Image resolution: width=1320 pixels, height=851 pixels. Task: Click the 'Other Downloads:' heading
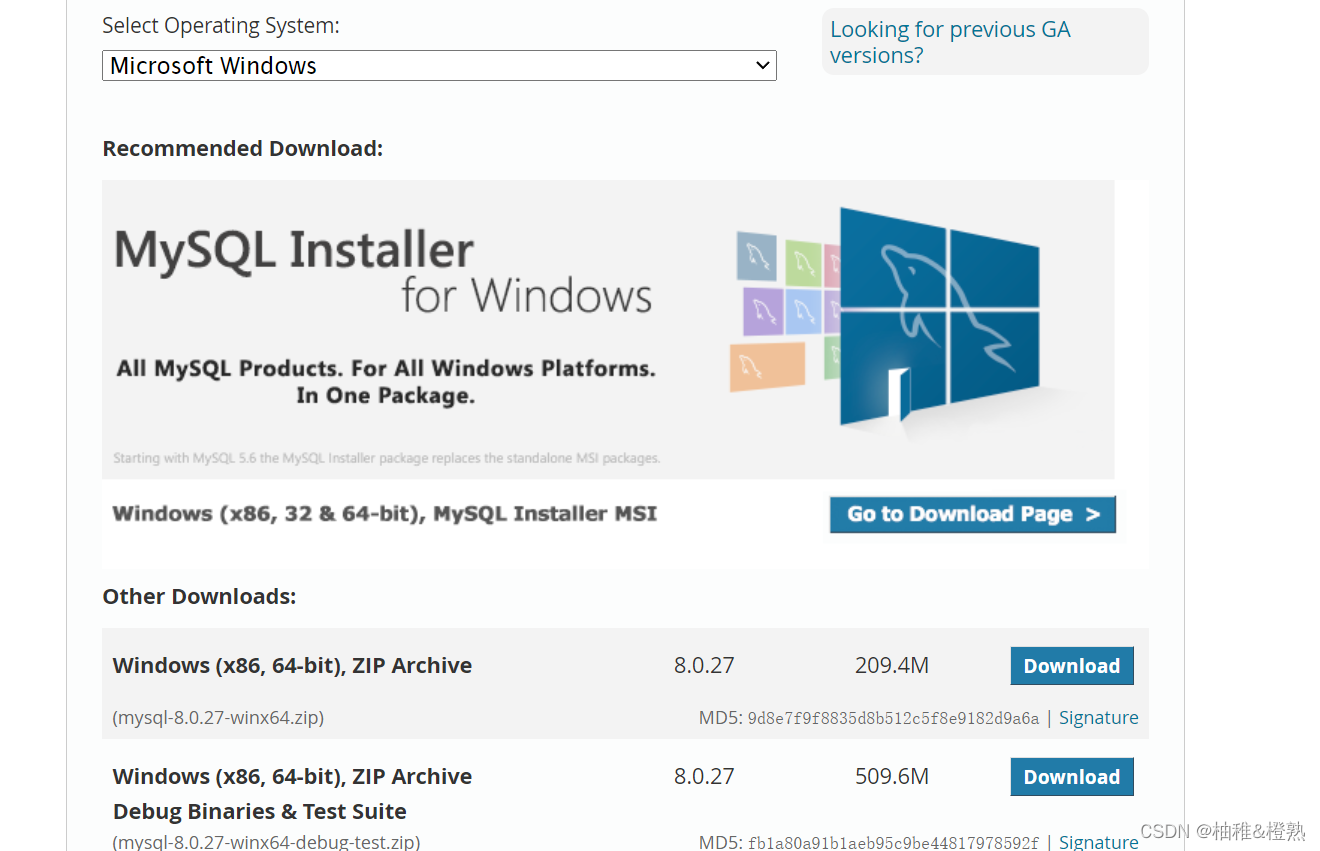199,597
